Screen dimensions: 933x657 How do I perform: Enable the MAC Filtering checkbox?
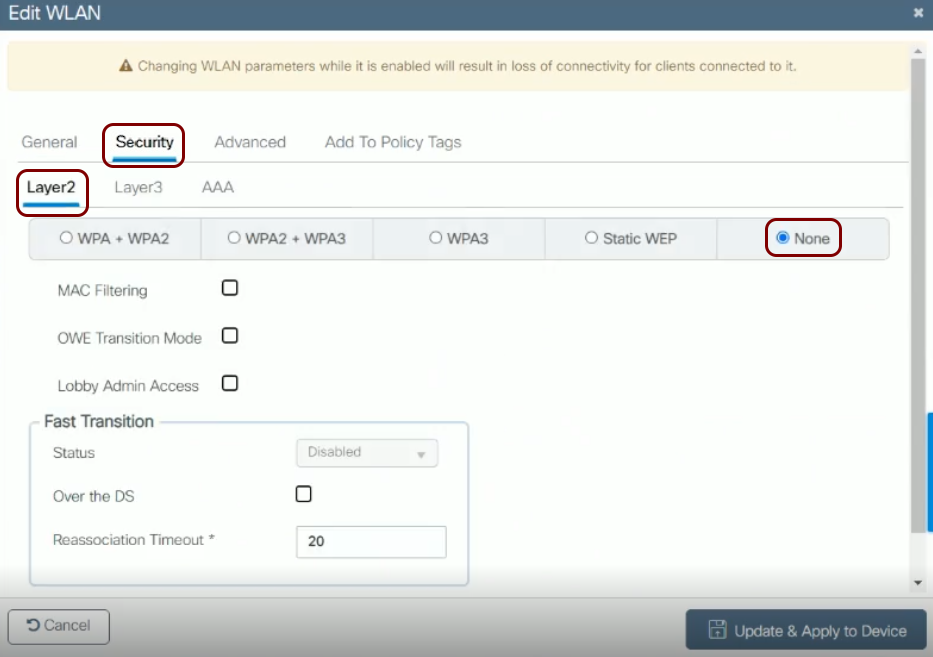(230, 288)
